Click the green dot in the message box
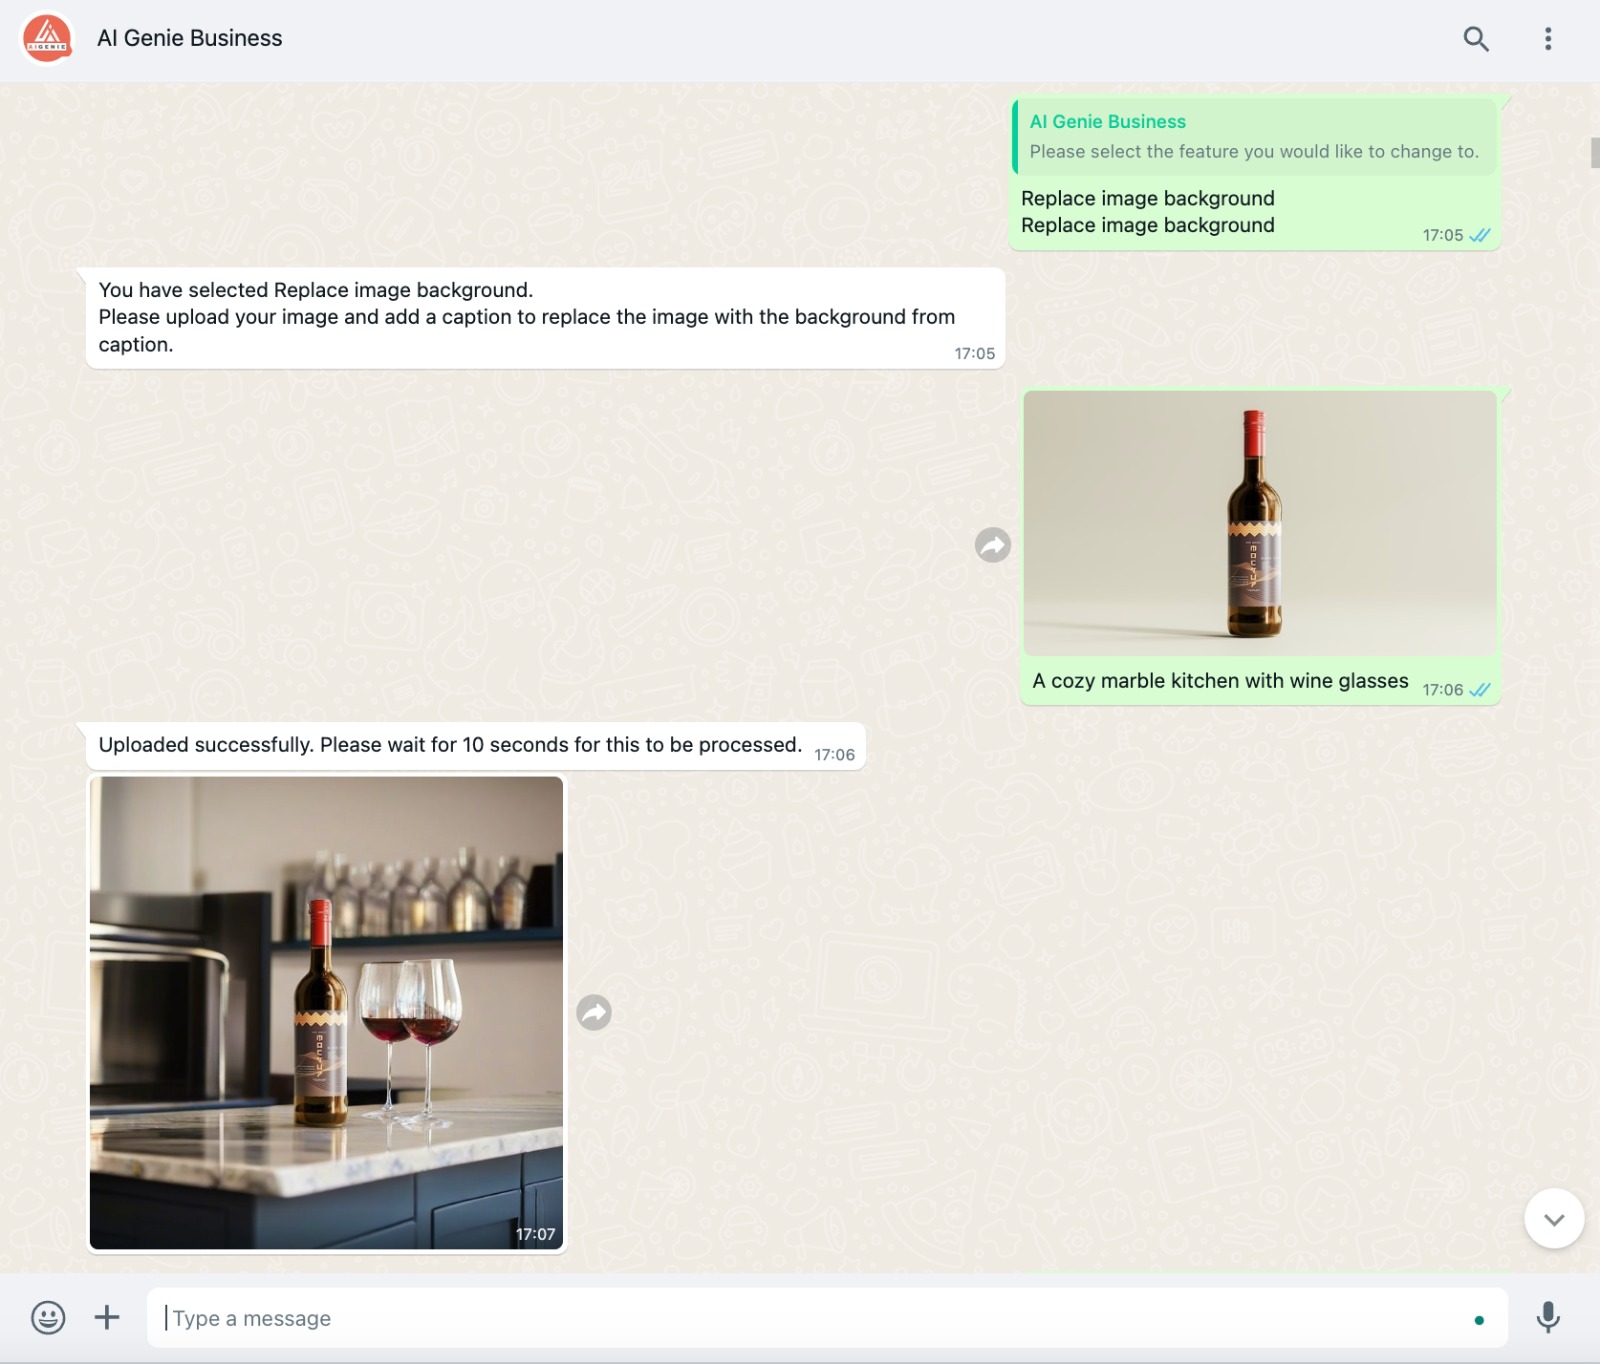This screenshot has width=1600, height=1364. pyautogui.click(x=1479, y=1320)
